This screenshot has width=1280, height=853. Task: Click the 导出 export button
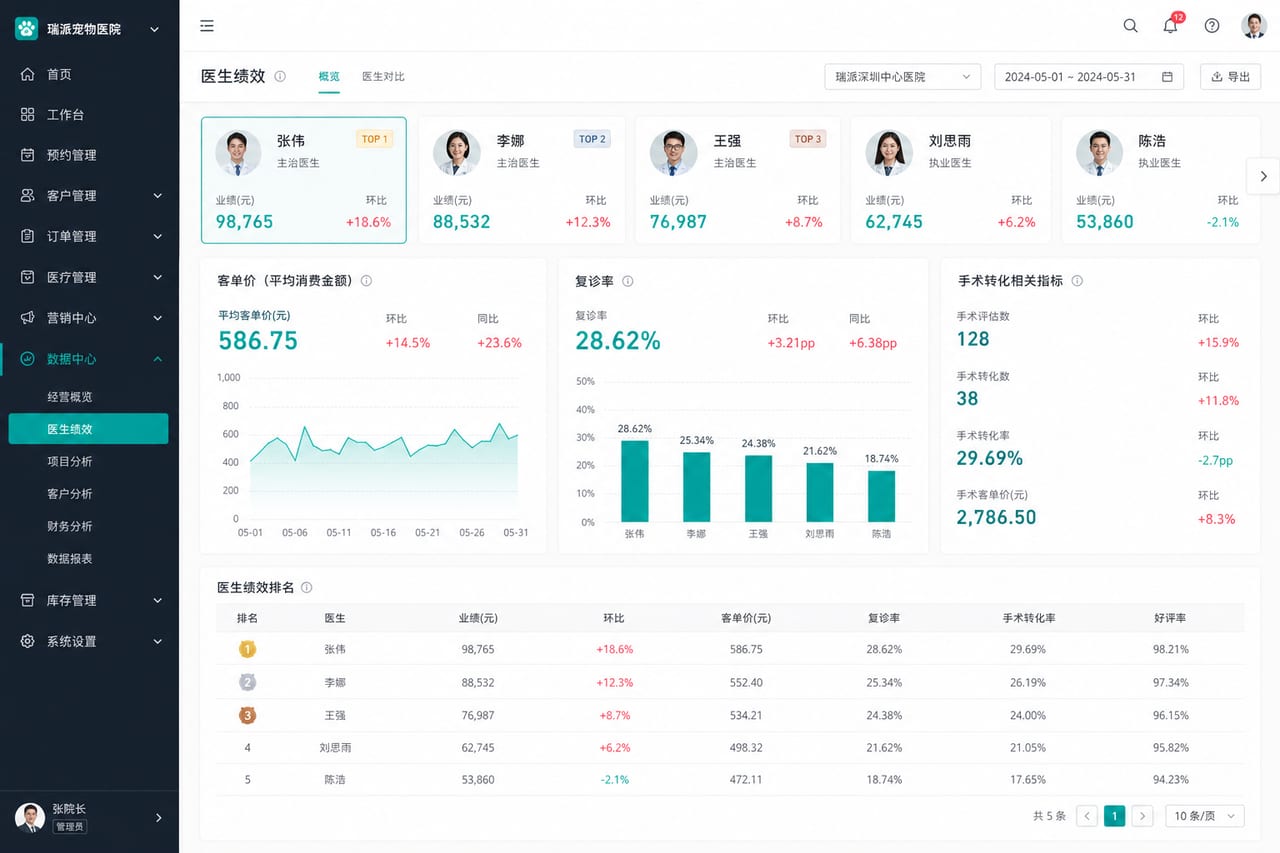point(1230,77)
